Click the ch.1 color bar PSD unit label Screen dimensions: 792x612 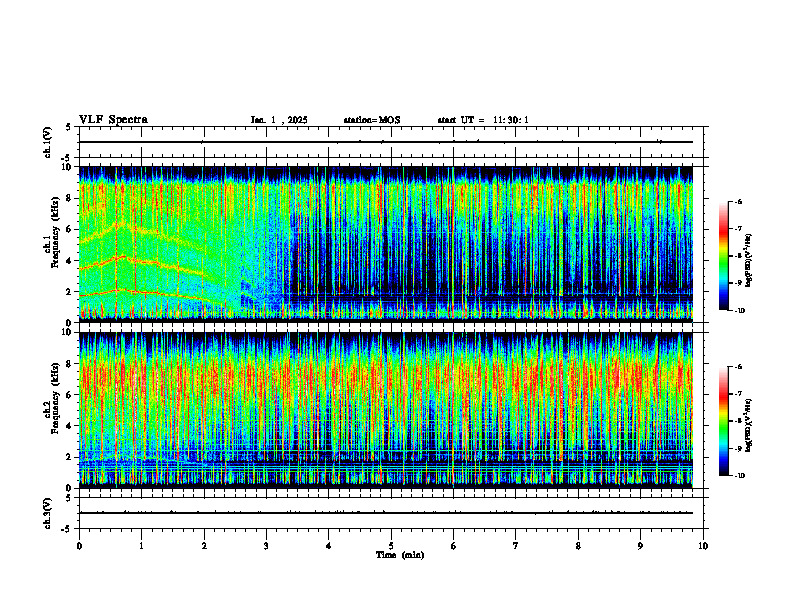[749, 261]
